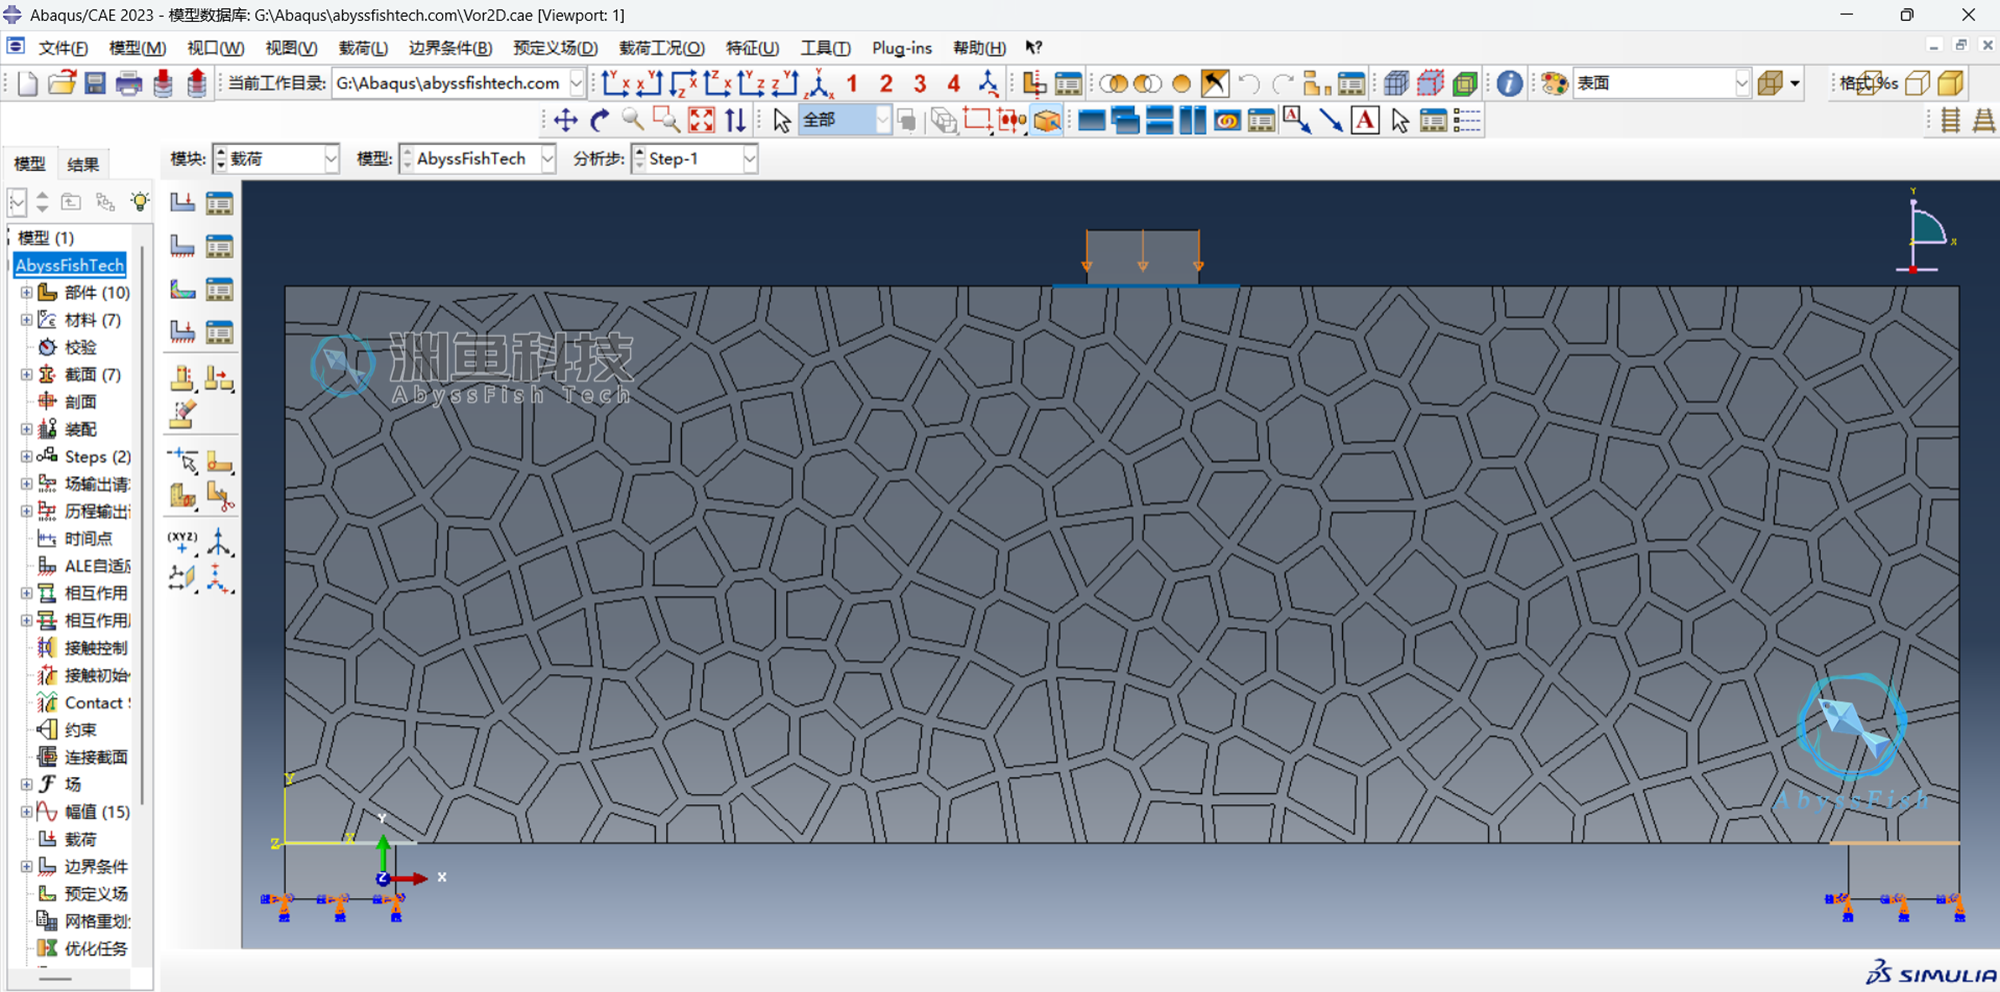This screenshot has height=992, width=2000.
Task: Select the Rotate View tool
Action: pyautogui.click(x=600, y=121)
